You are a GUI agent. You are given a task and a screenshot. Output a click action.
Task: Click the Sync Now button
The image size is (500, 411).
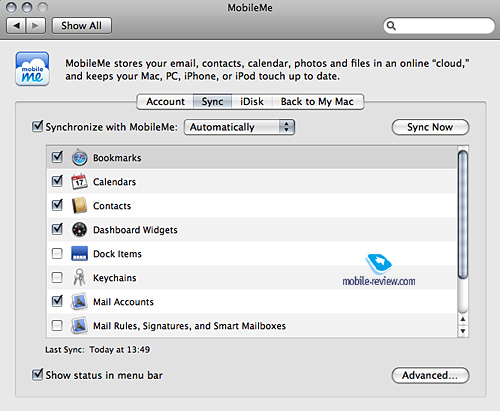point(430,127)
